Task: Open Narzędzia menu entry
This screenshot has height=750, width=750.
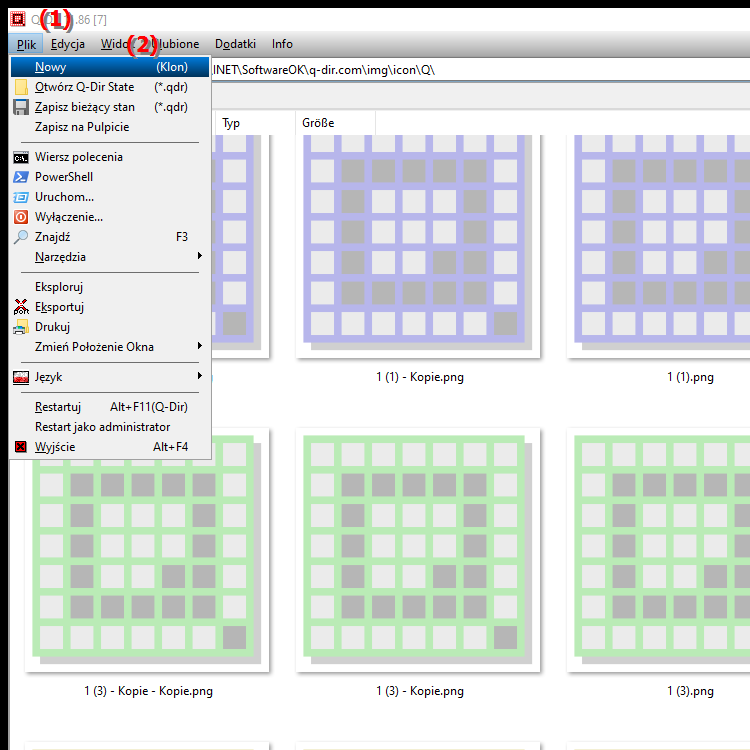Action: [110, 257]
